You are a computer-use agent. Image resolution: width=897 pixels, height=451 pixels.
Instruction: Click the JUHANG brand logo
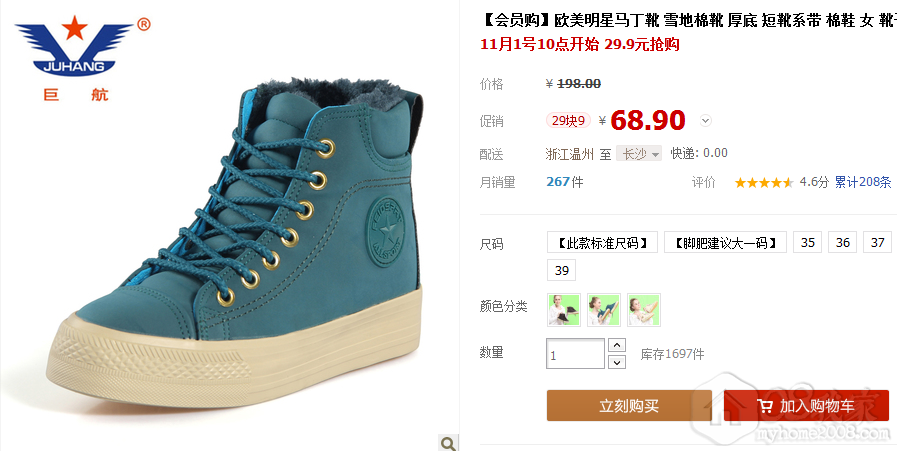pos(79,58)
